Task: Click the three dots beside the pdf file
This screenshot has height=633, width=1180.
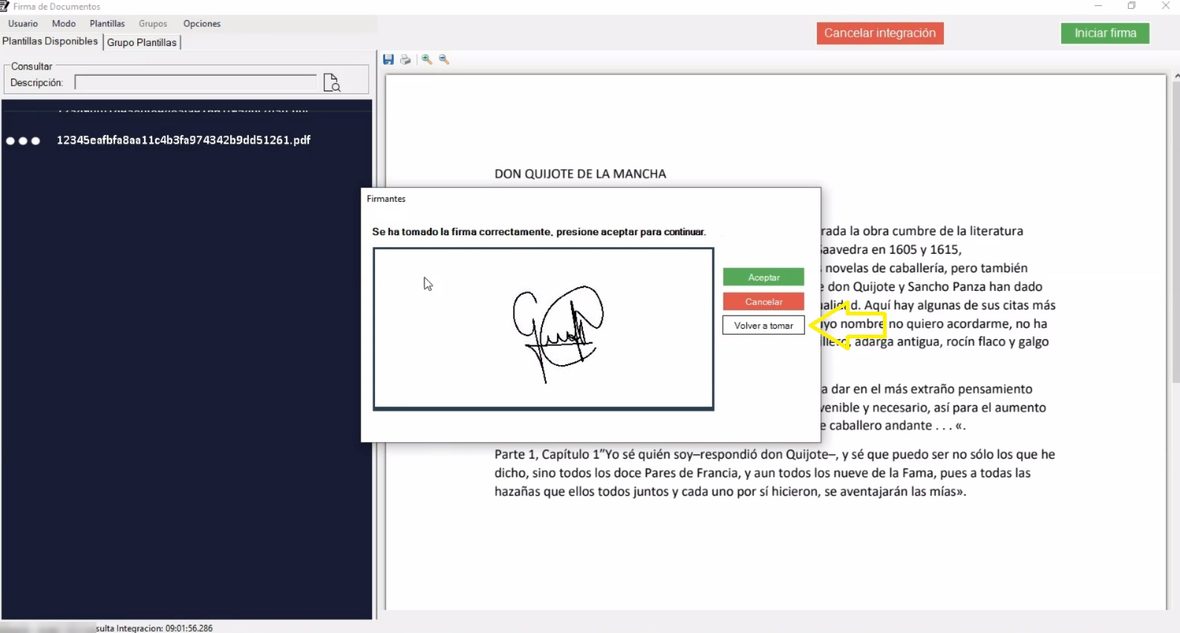Action: coord(23,141)
